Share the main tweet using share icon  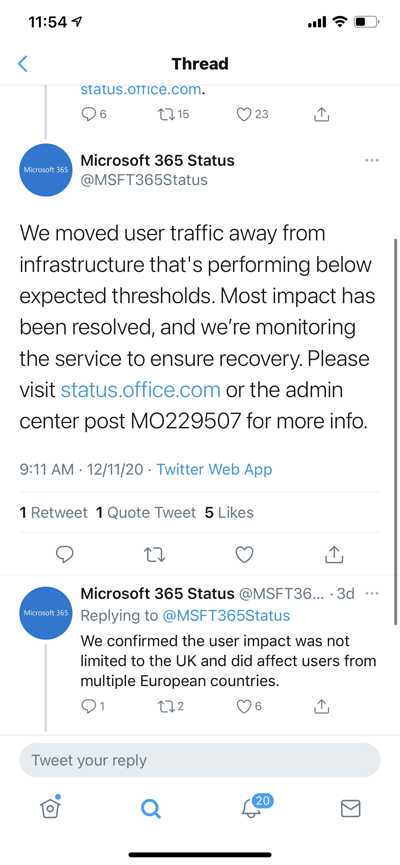tap(334, 554)
